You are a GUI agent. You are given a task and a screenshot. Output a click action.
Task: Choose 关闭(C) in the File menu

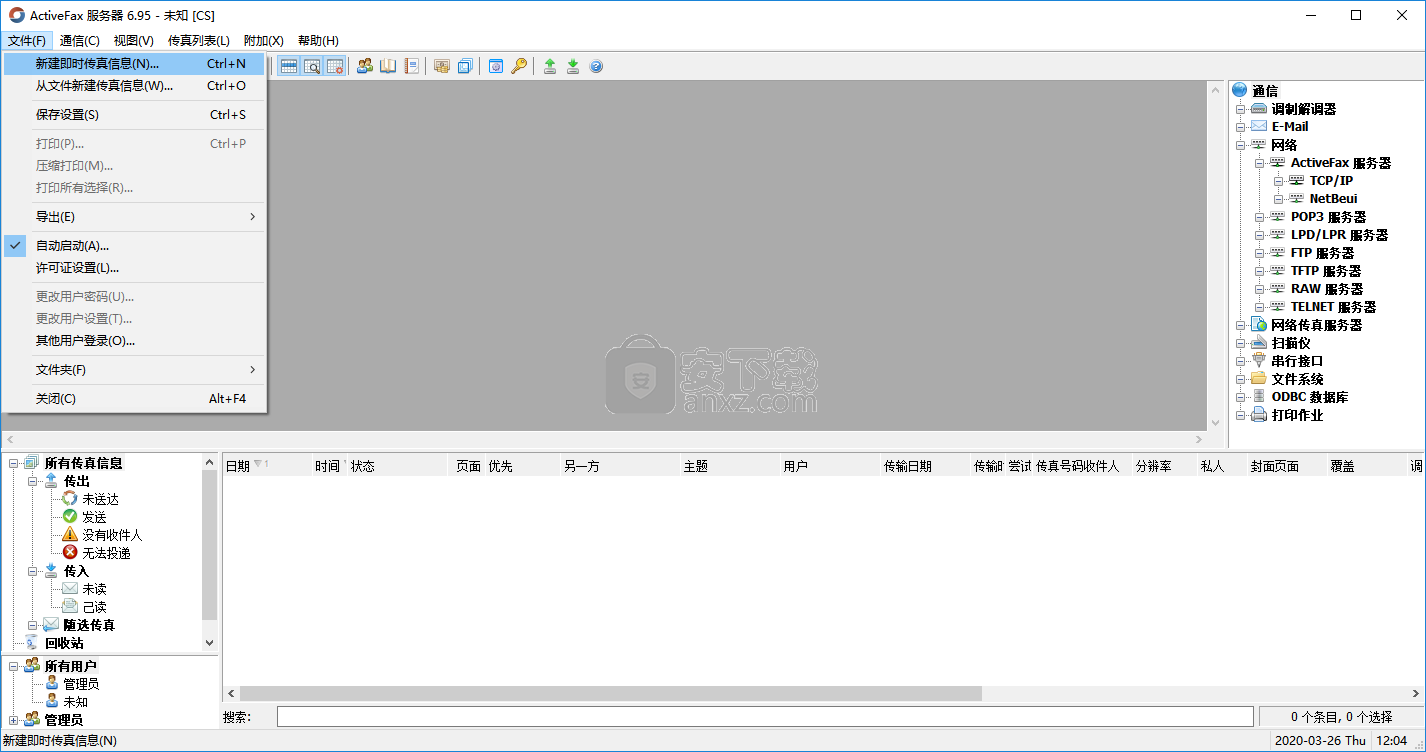pyautogui.click(x=134, y=399)
